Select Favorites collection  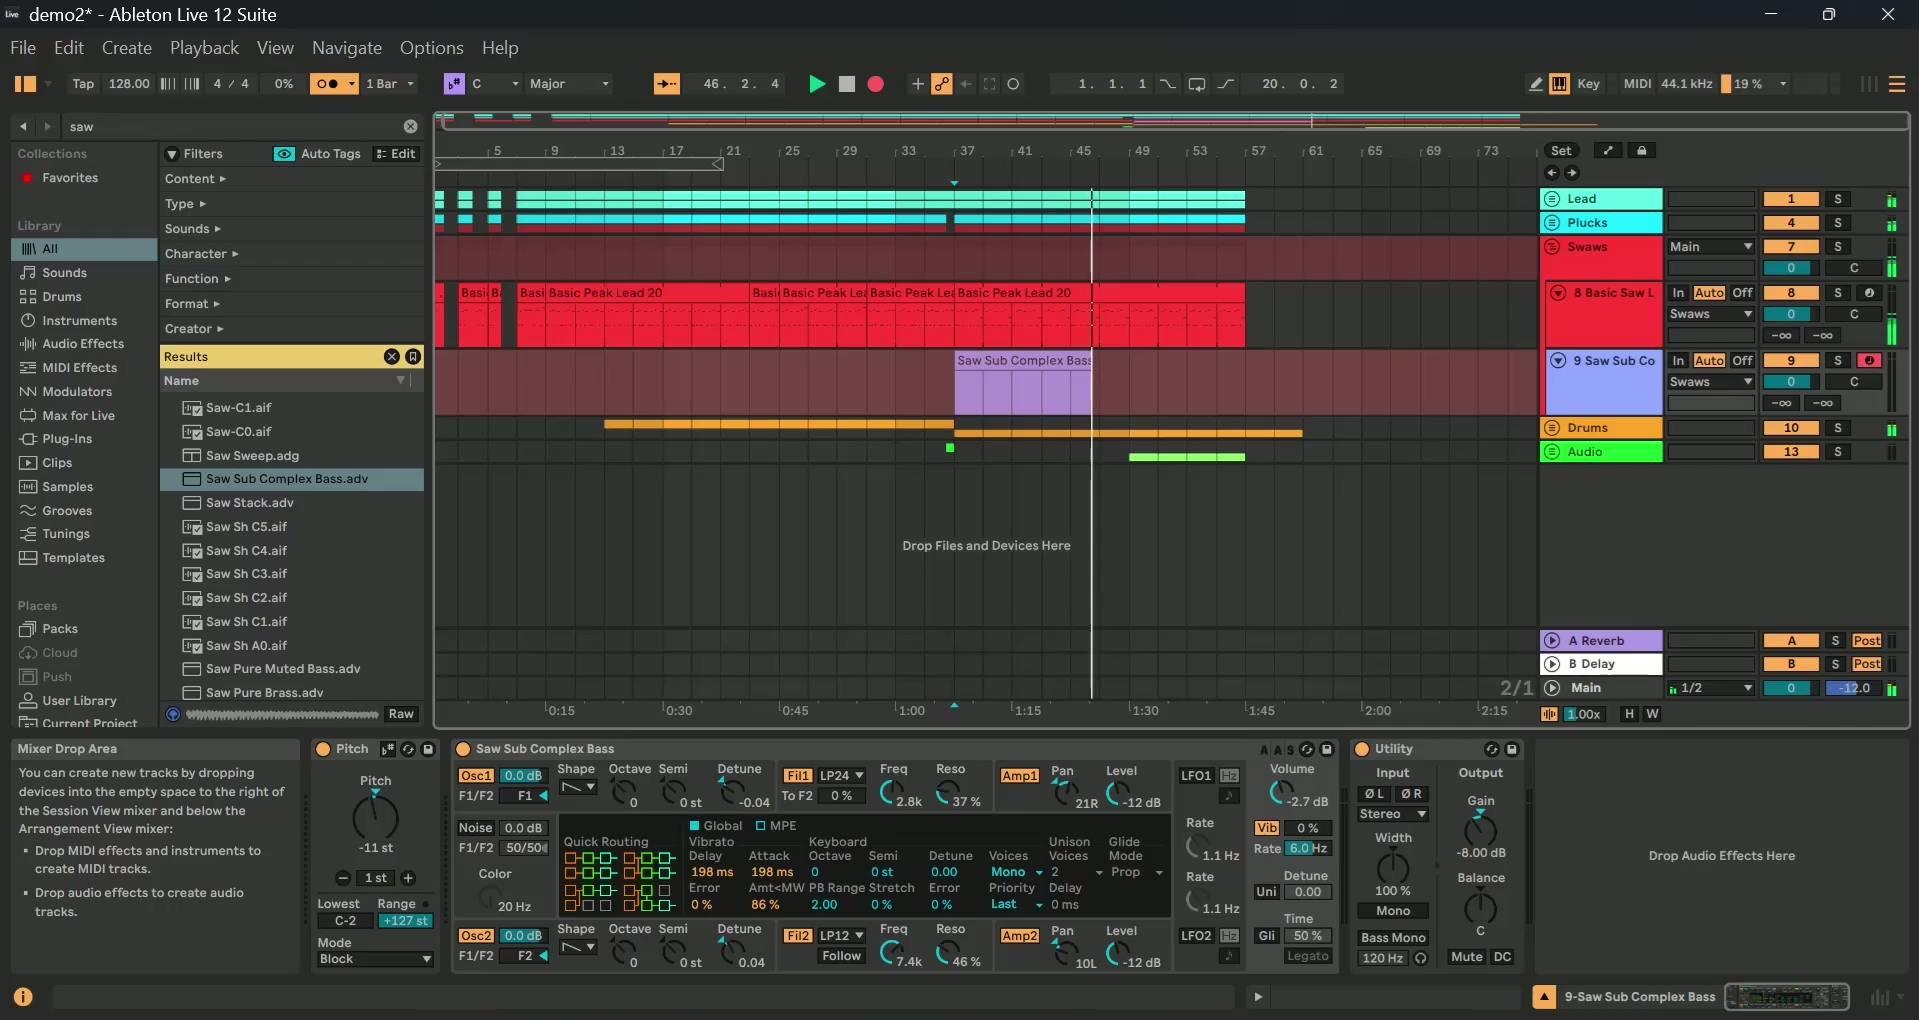click(x=70, y=178)
